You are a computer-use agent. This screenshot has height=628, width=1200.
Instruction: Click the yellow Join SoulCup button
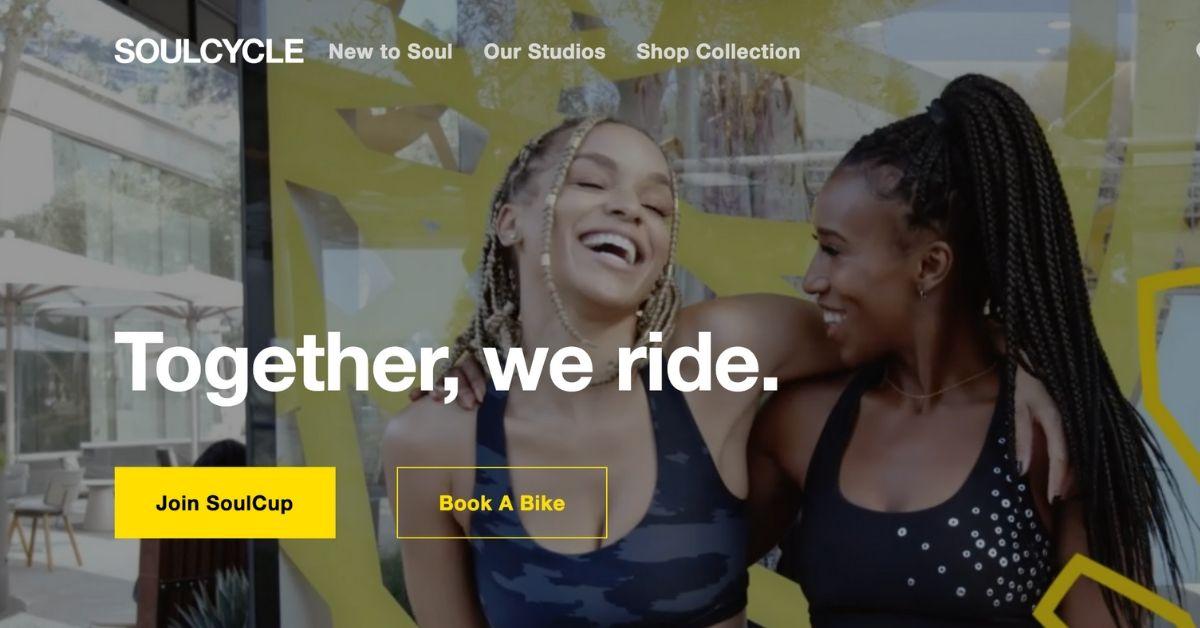click(224, 503)
